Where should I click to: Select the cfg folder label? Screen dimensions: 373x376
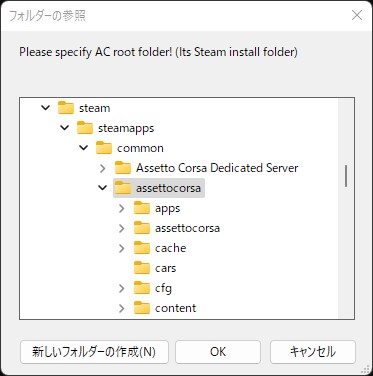tap(163, 288)
